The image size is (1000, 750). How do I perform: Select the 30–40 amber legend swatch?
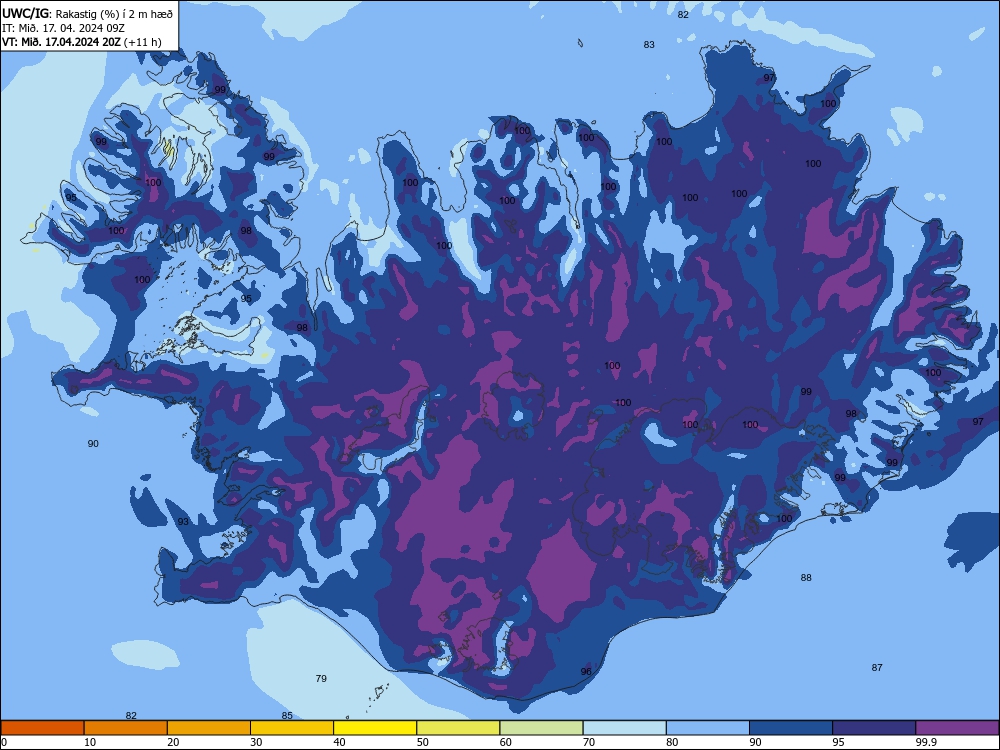pyautogui.click(x=292, y=728)
